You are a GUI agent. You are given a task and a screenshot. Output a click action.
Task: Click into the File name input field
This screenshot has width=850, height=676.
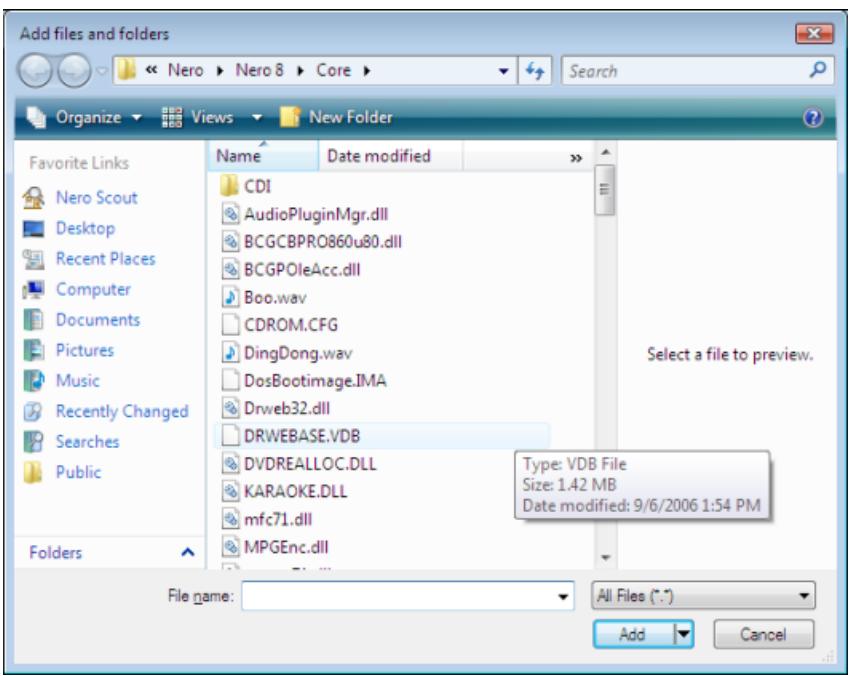coord(400,596)
